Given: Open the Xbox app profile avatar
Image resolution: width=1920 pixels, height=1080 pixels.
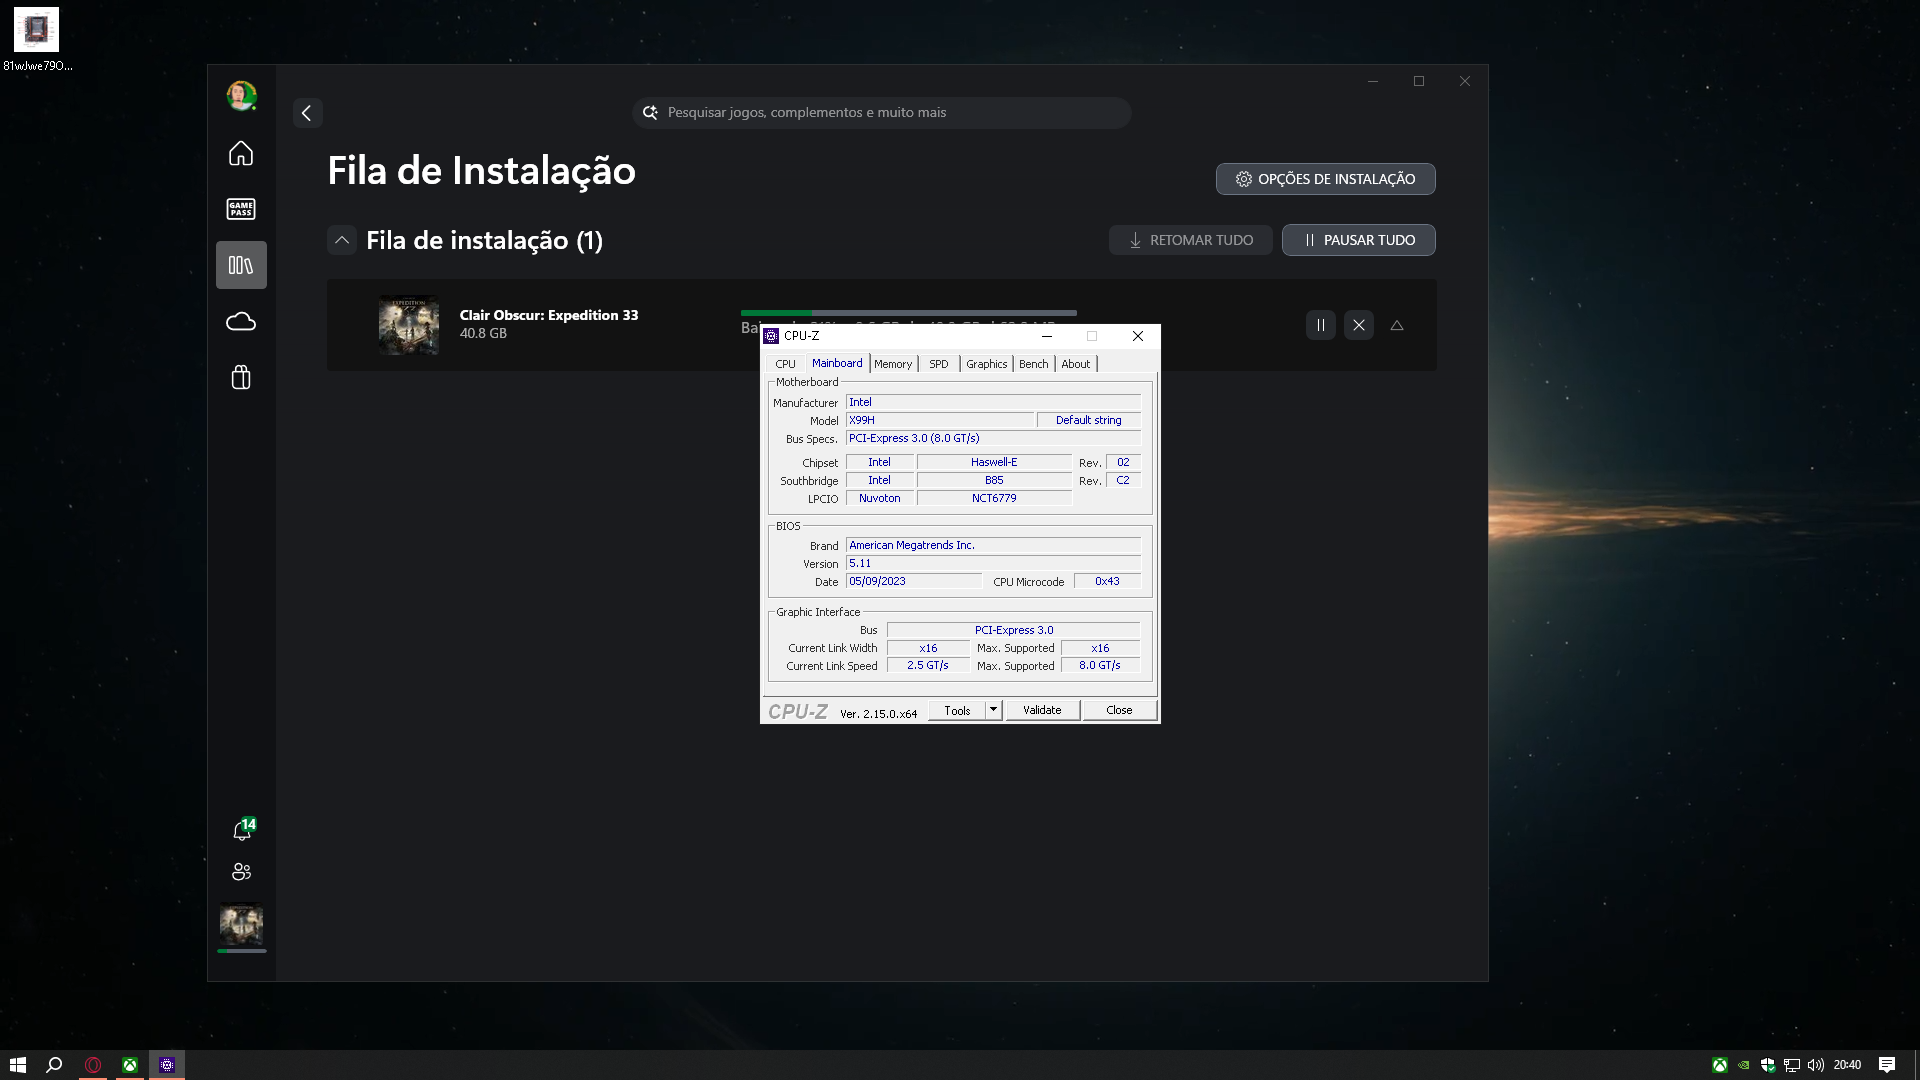Looking at the screenshot, I should [x=241, y=95].
